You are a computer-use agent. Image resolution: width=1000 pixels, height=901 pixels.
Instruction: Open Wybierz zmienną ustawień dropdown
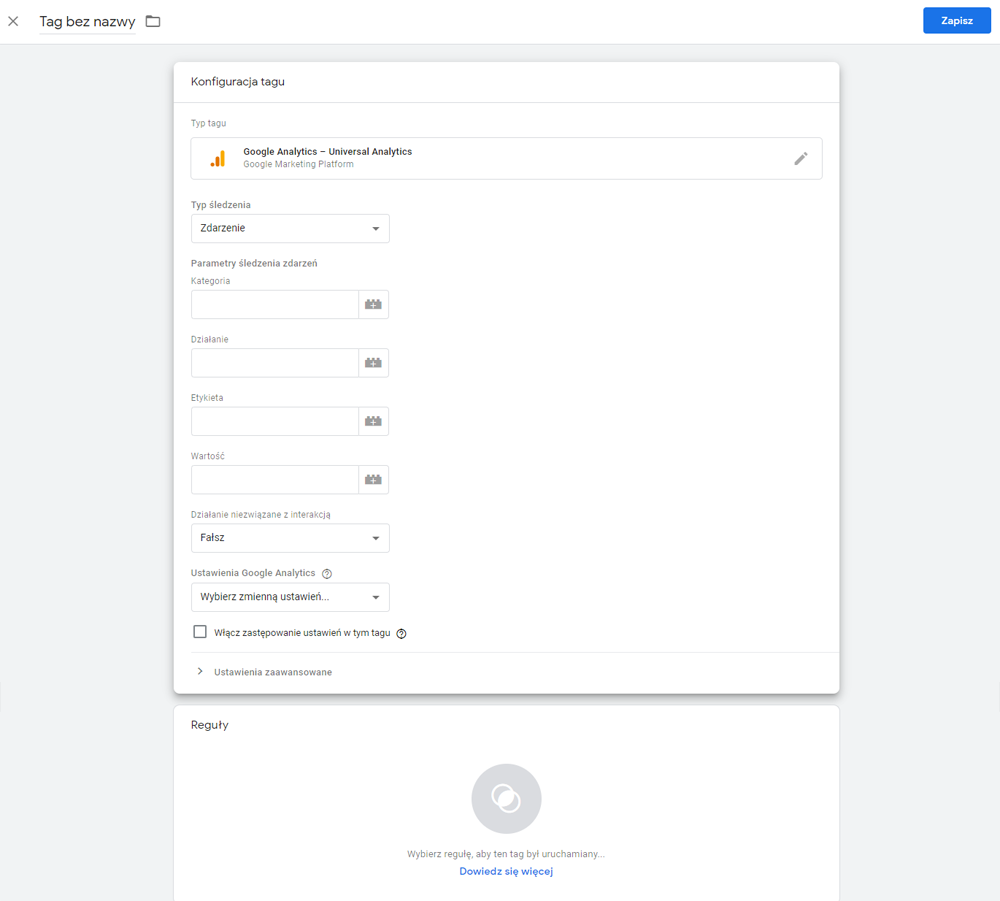[290, 597]
